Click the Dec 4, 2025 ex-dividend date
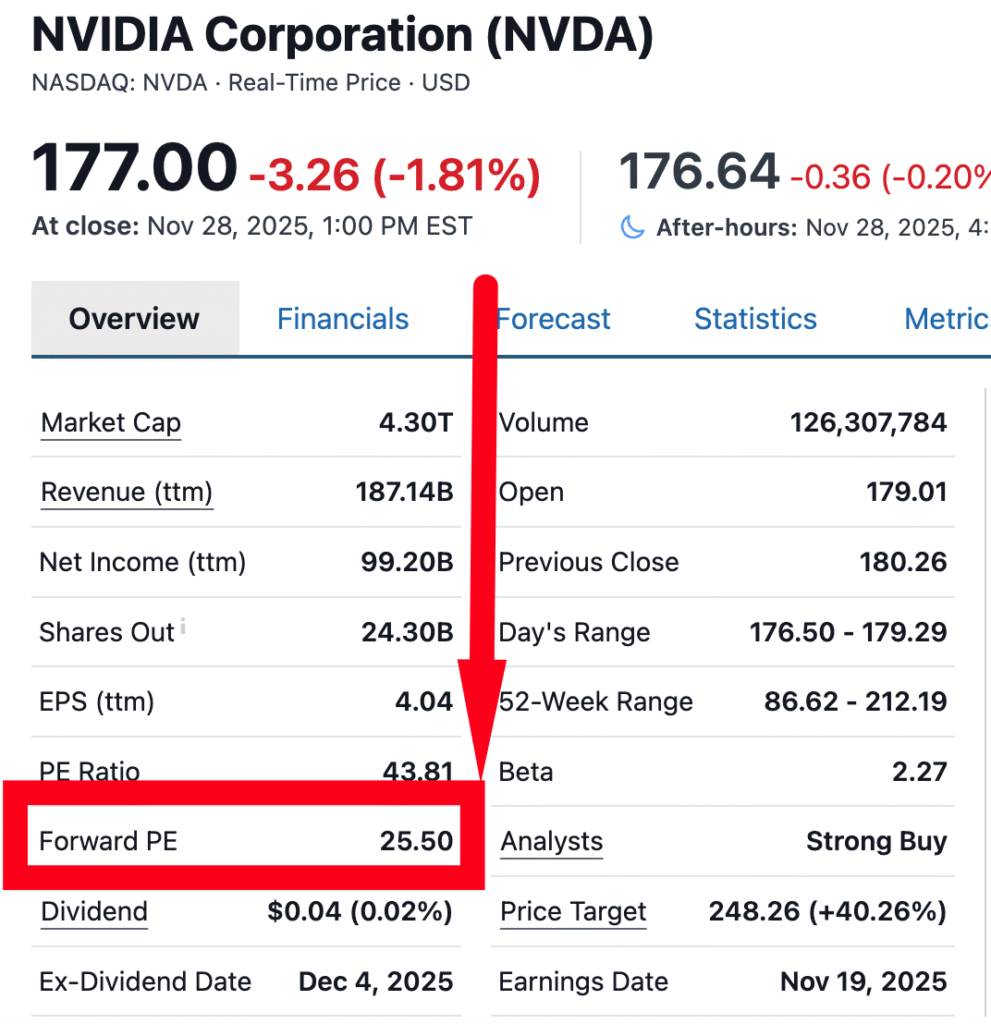This screenshot has height=1024, width=991. (x=376, y=982)
